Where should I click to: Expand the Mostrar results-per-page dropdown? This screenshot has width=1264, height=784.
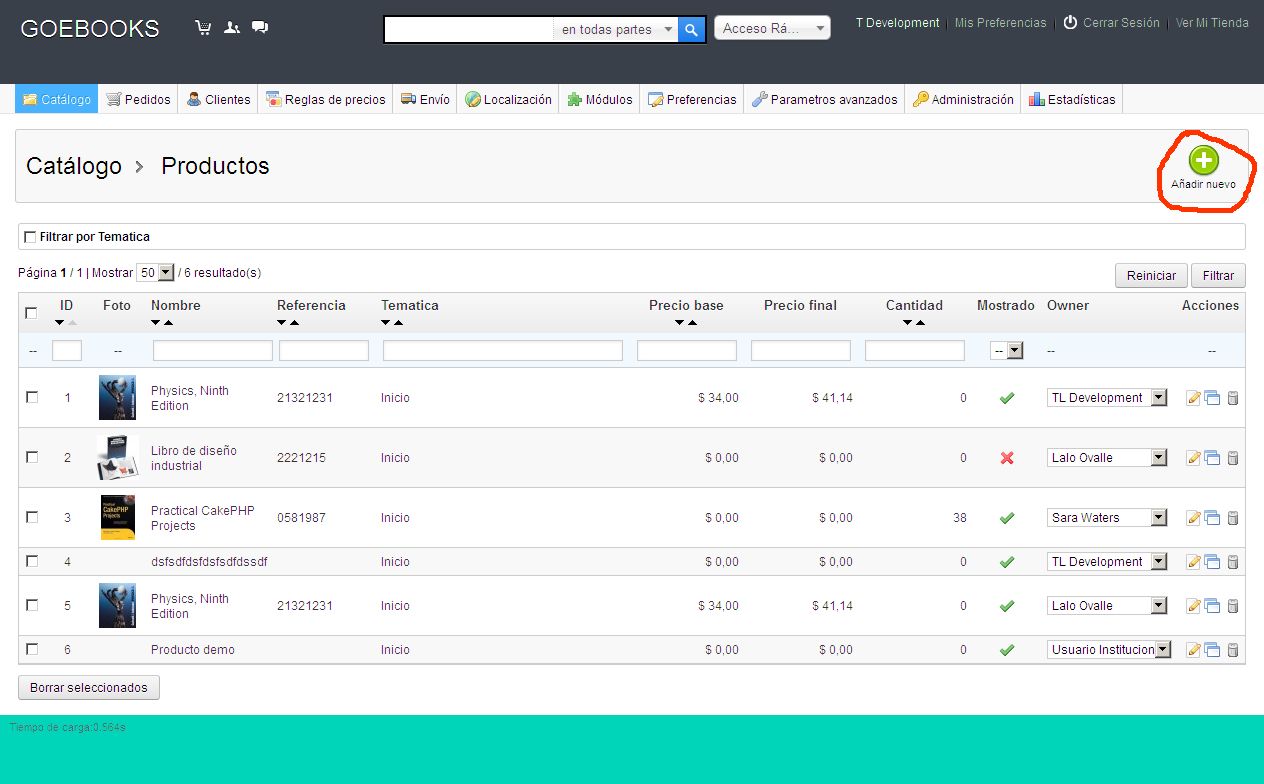point(155,273)
